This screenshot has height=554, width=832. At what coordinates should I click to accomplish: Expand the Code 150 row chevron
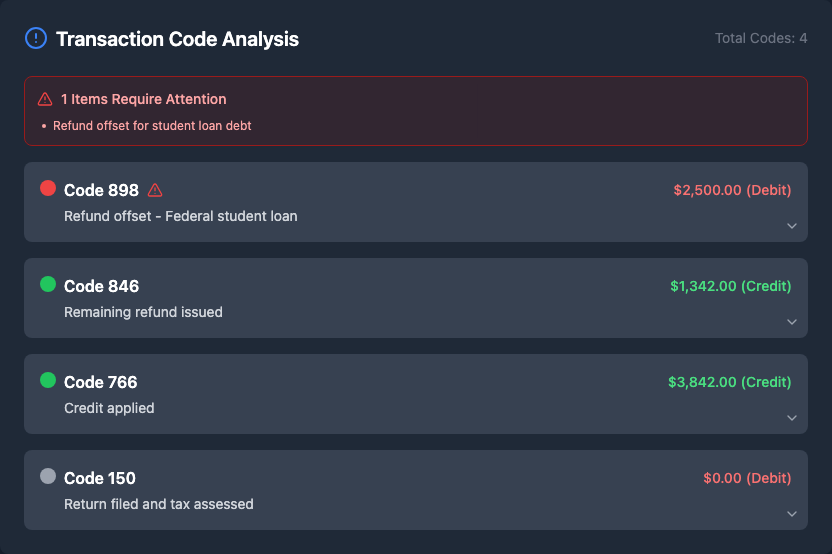point(792,514)
